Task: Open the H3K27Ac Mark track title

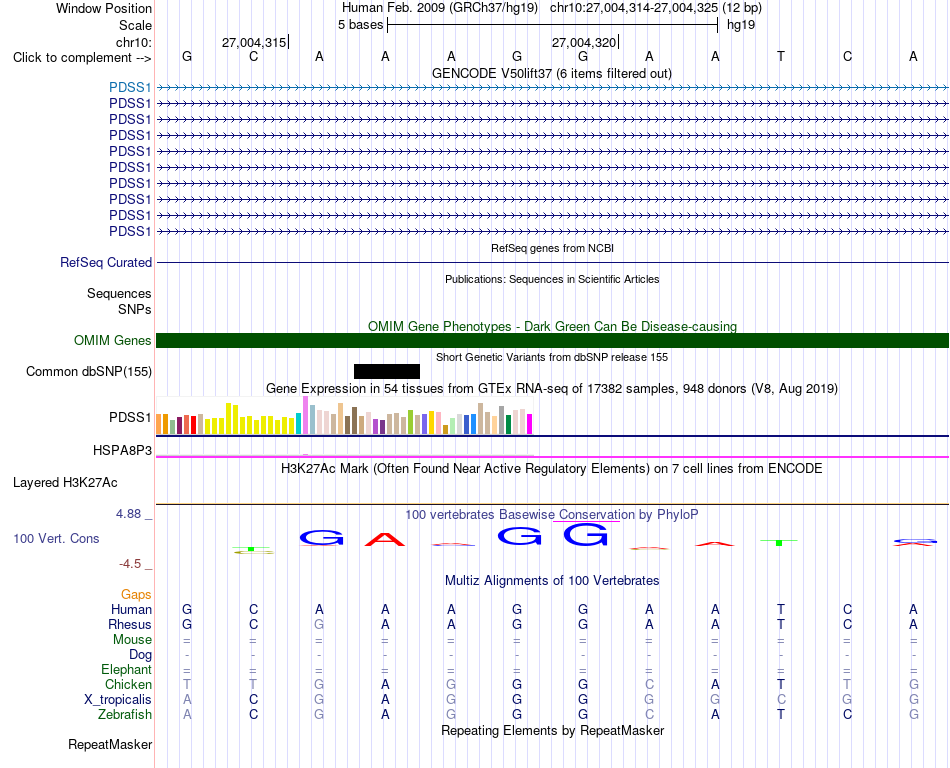Action: point(552,468)
